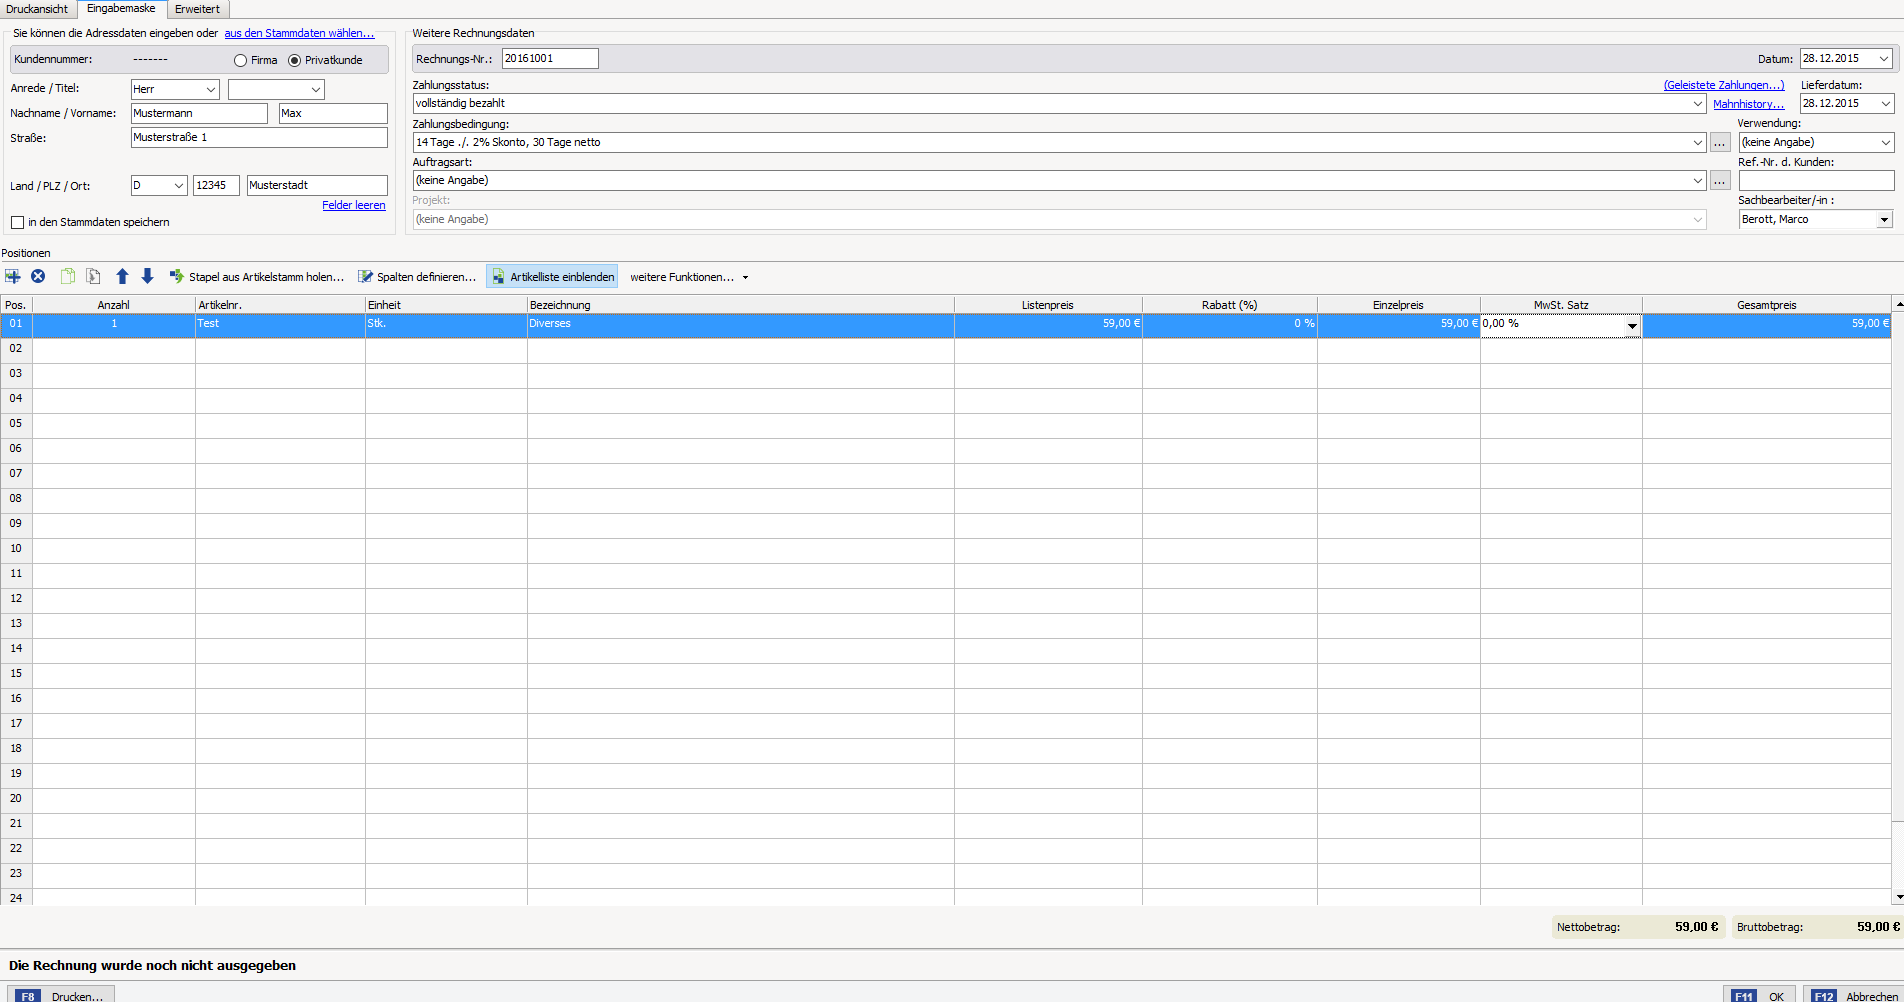Click the PLZ field containing 12345
Screen dimensions: 1904x1002
click(216, 186)
